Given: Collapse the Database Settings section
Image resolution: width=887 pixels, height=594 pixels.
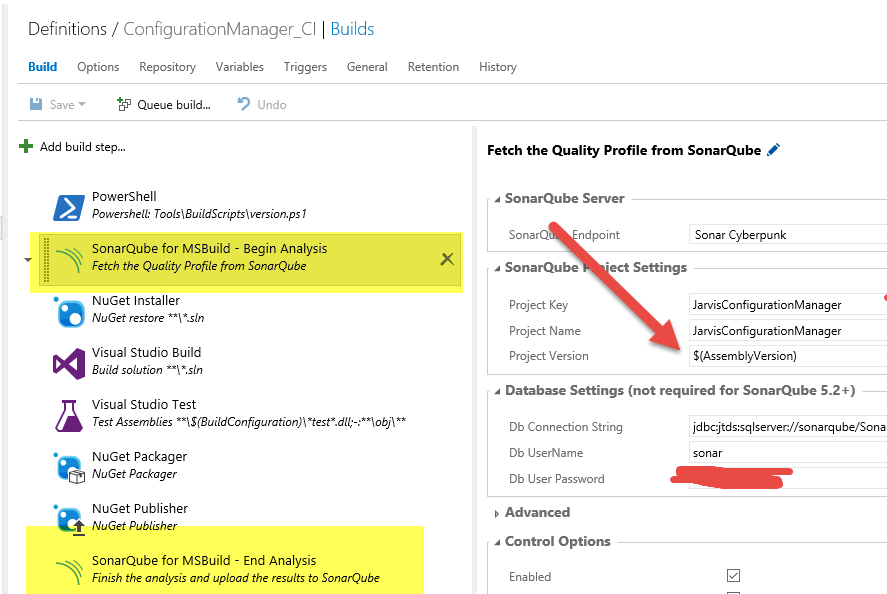Looking at the screenshot, I should point(497,391).
